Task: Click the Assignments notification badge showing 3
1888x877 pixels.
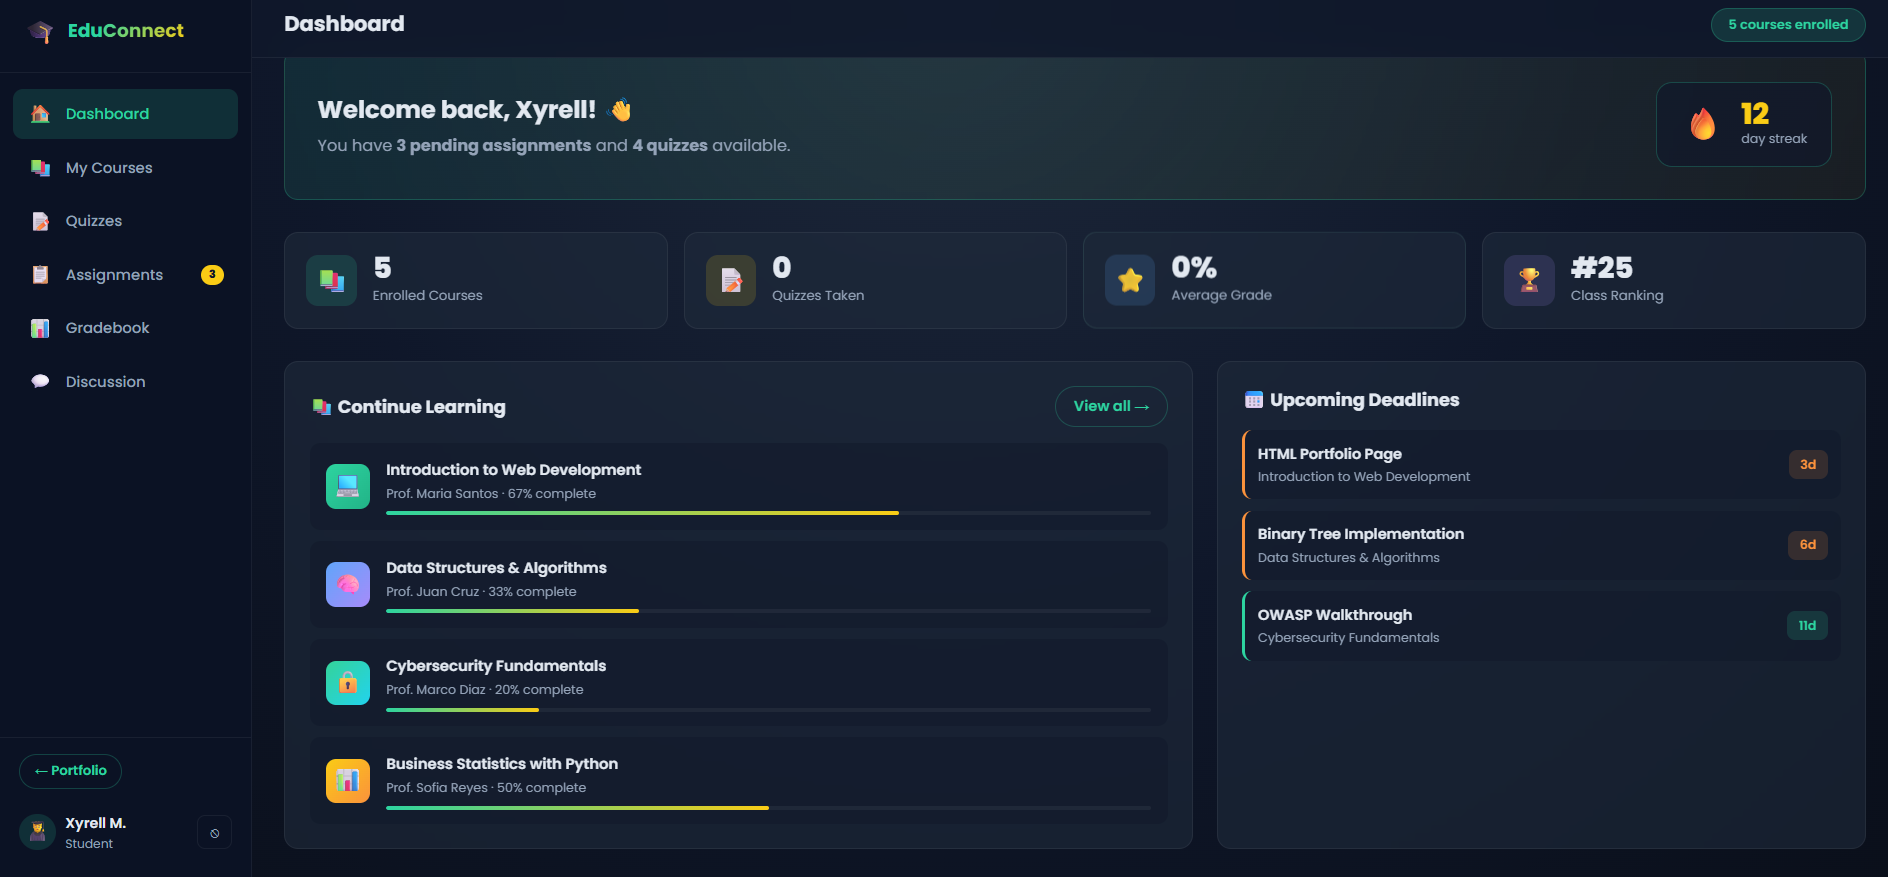Action: click(x=212, y=275)
